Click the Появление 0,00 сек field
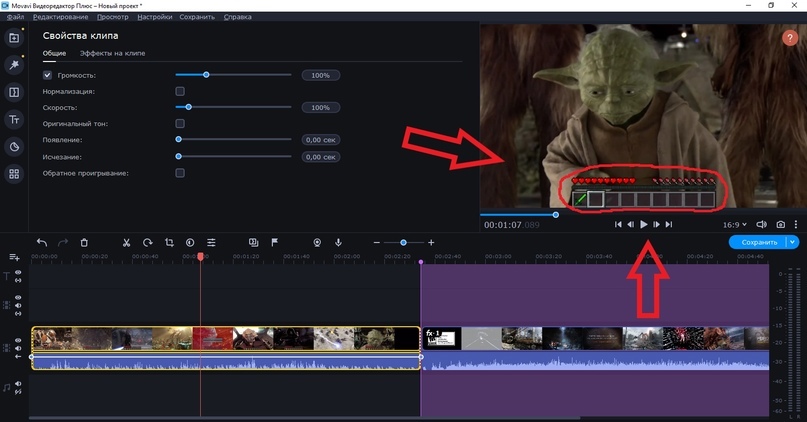The image size is (807, 422). click(320, 140)
